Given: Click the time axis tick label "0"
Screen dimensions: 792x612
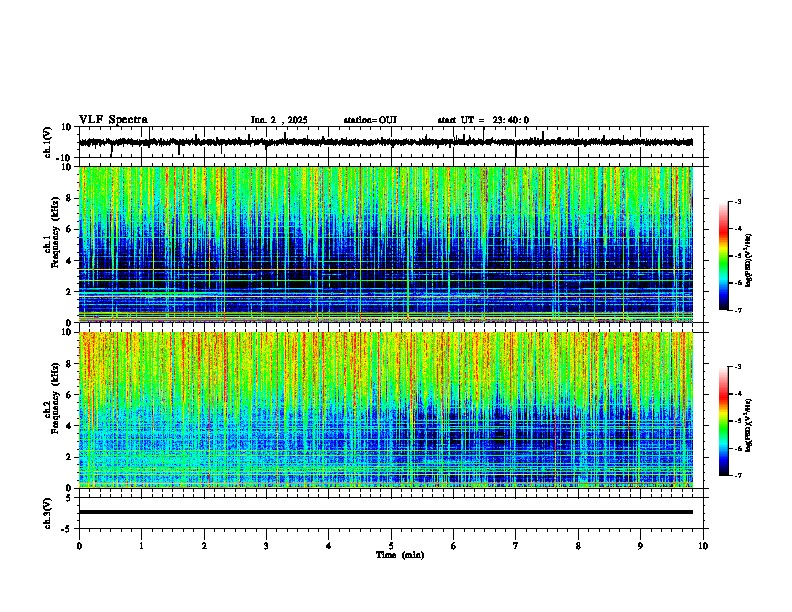Looking at the screenshot, I should (x=79, y=546).
